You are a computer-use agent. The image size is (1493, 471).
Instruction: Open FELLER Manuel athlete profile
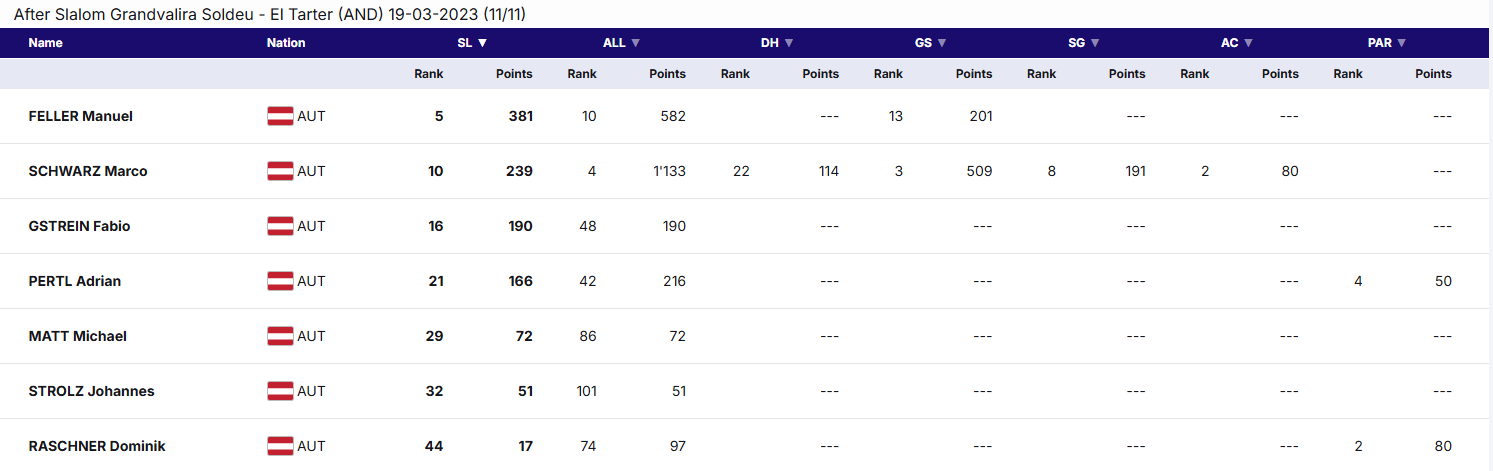pyautogui.click(x=81, y=116)
